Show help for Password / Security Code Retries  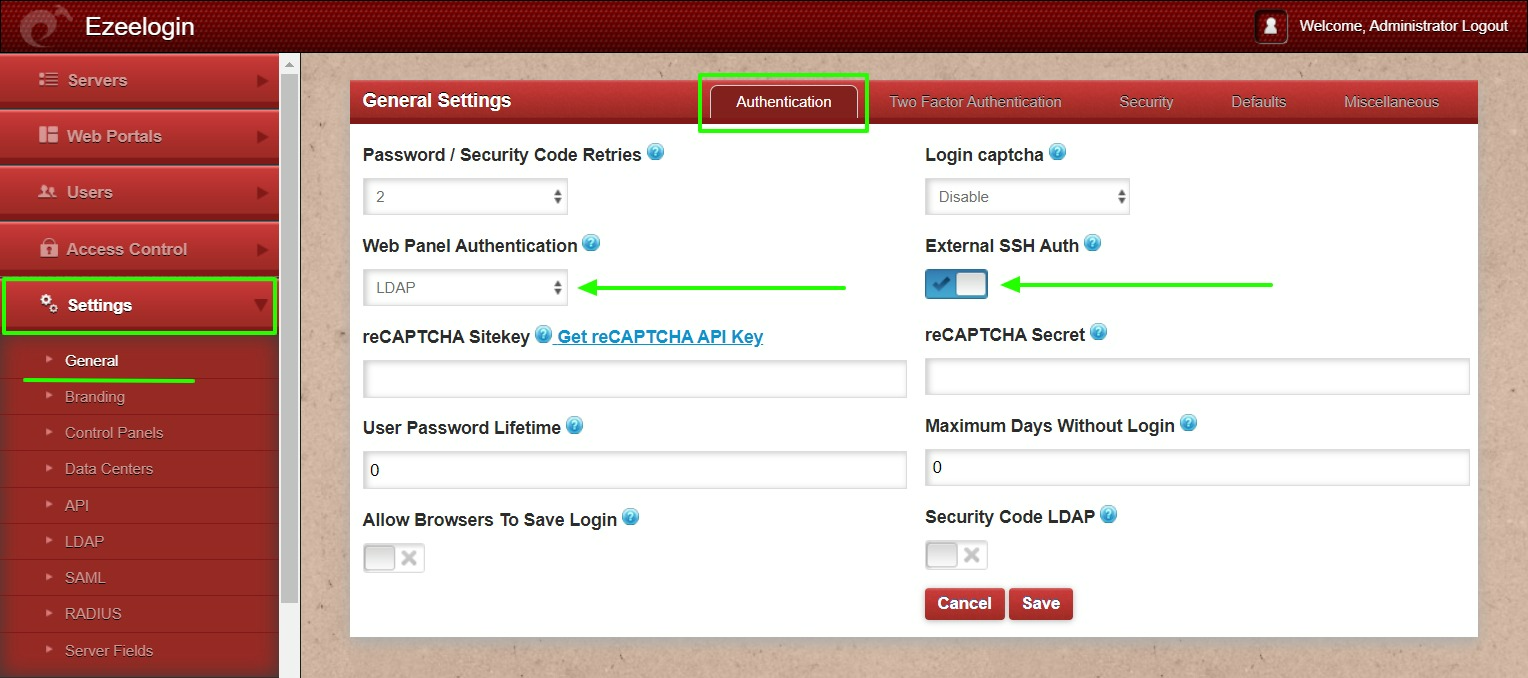pos(656,153)
